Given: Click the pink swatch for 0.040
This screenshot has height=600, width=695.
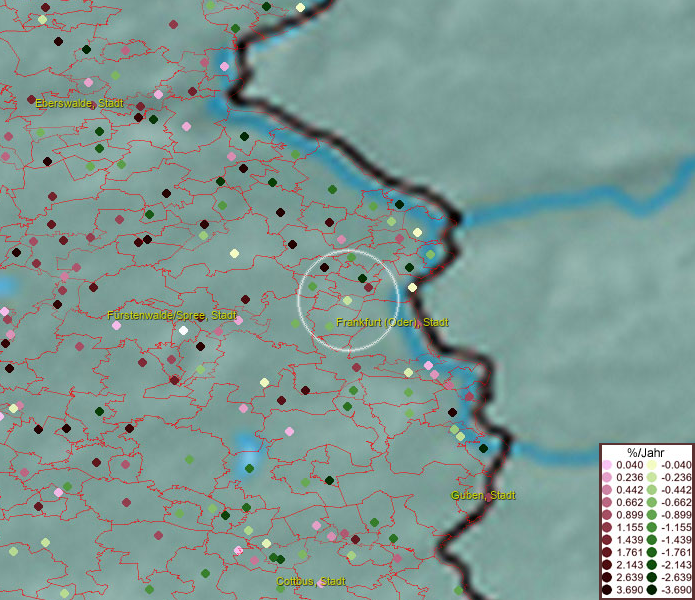Looking at the screenshot, I should [x=607, y=465].
